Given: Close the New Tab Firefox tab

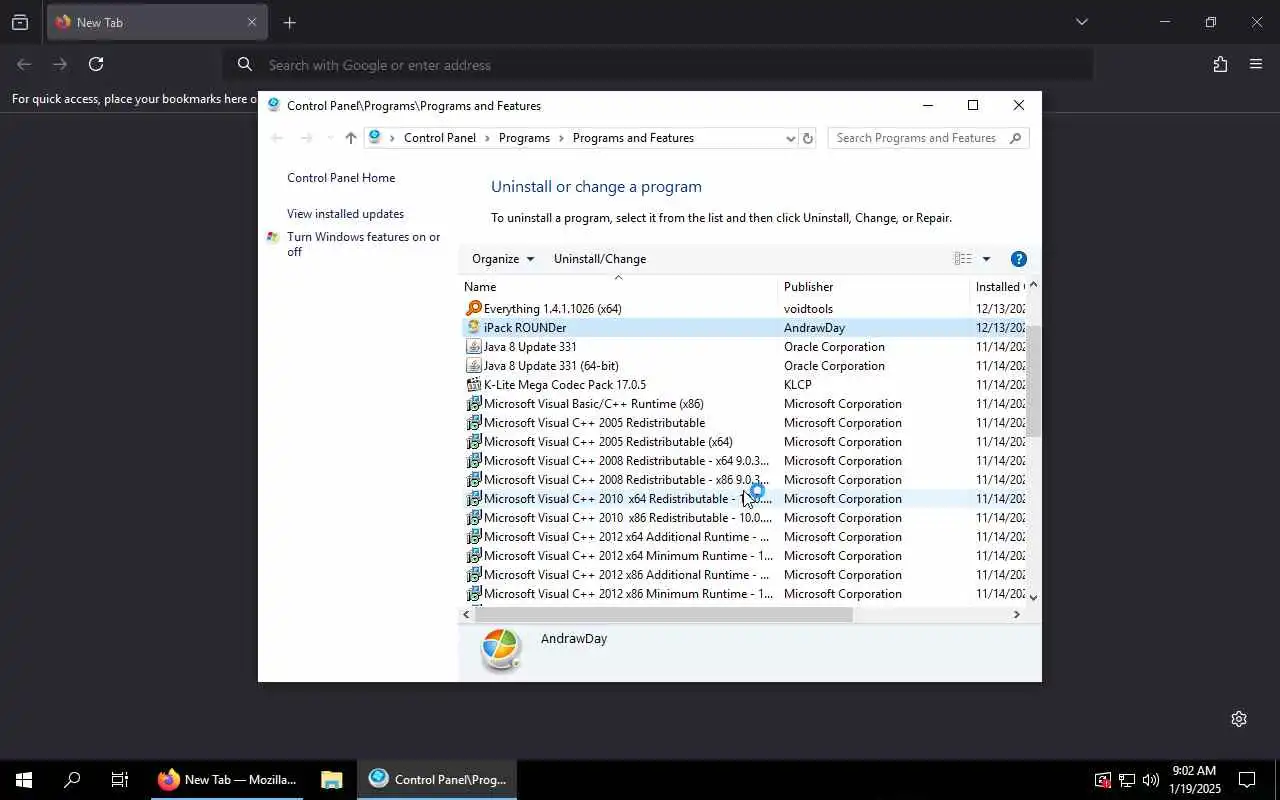Looking at the screenshot, I should 252,22.
